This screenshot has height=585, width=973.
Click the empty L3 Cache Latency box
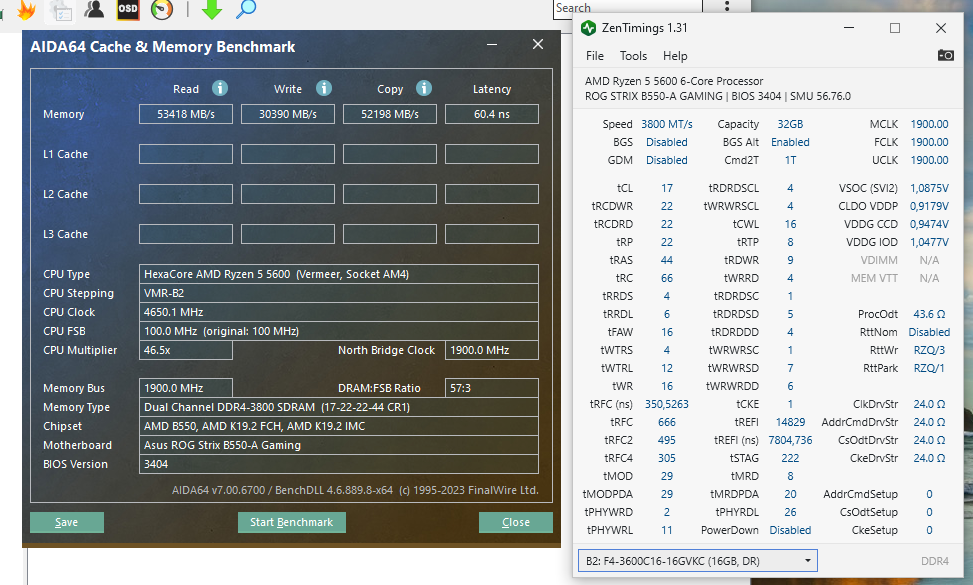[x=491, y=234]
